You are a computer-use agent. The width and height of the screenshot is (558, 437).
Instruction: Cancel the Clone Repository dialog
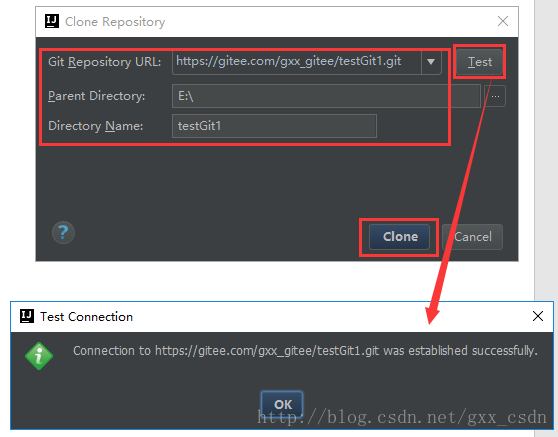(x=473, y=237)
